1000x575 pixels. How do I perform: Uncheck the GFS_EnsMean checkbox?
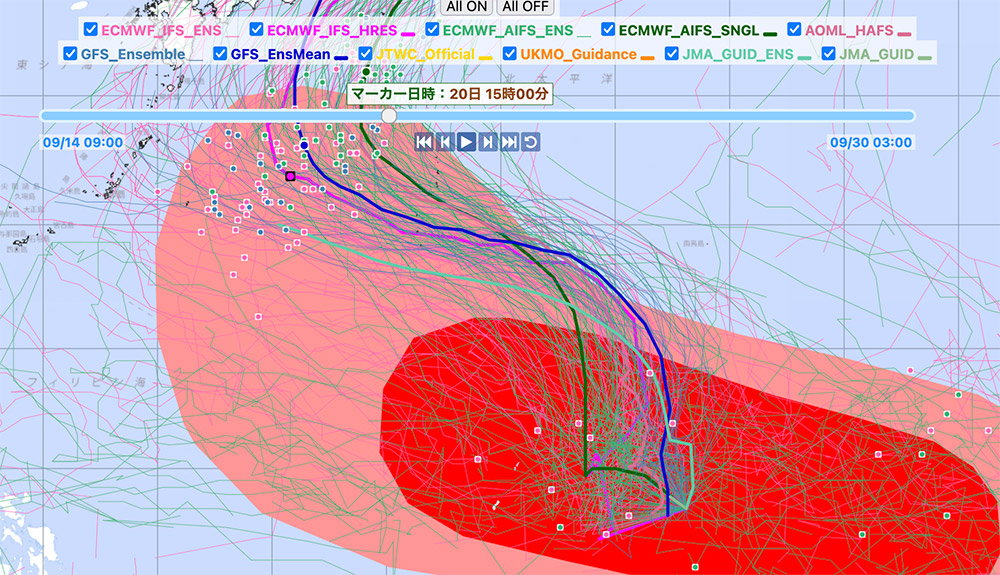click(220, 54)
